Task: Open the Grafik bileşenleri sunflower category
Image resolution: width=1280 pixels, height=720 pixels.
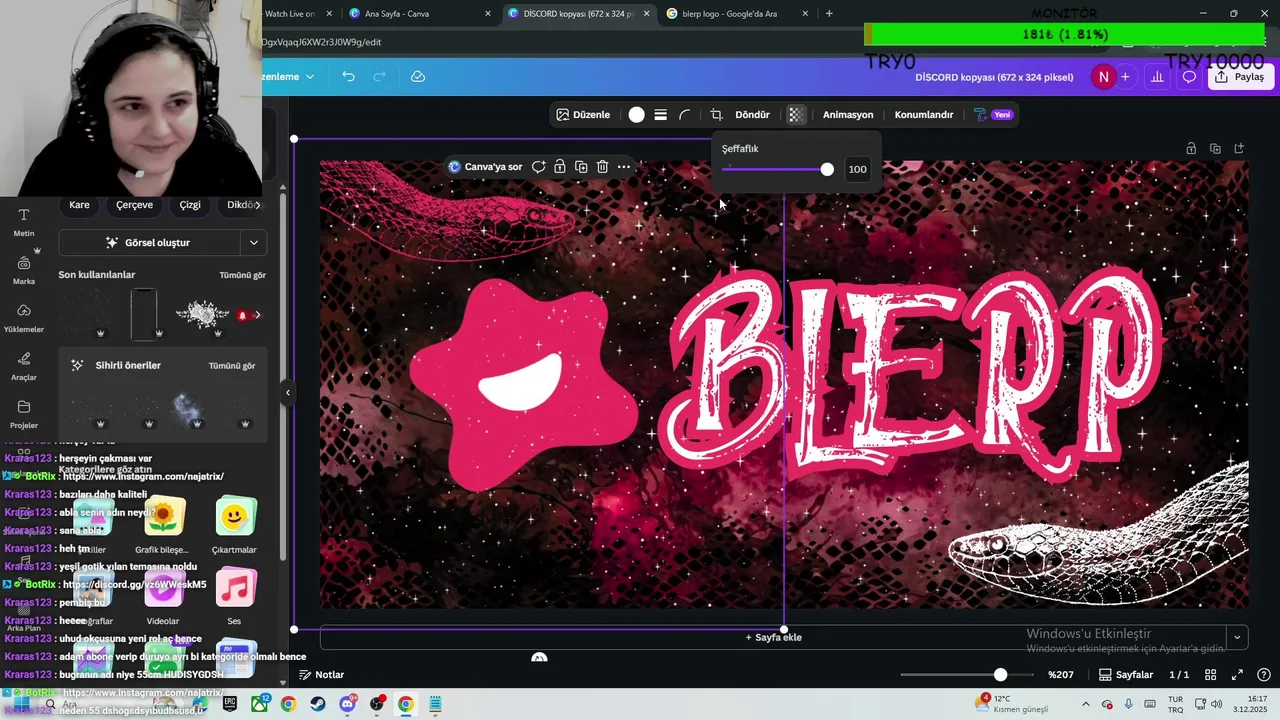Action: tap(164, 525)
